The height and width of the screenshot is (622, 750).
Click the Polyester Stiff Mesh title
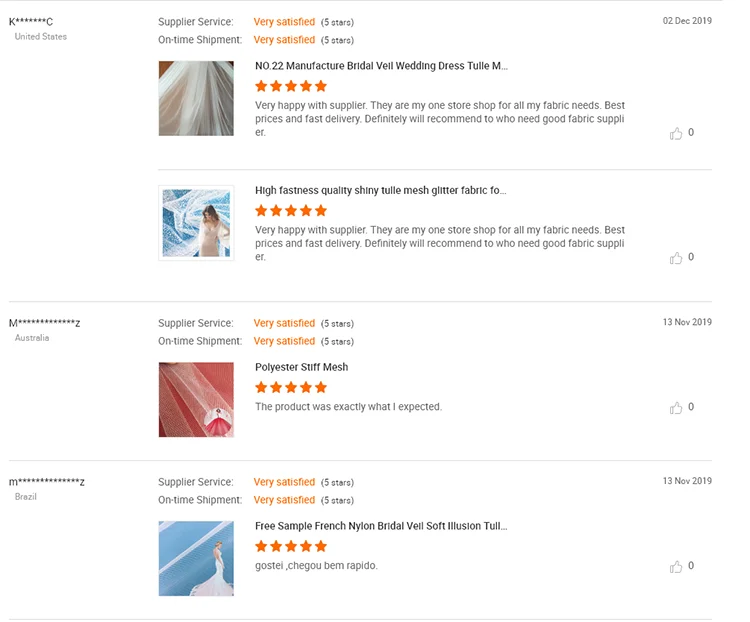point(301,367)
